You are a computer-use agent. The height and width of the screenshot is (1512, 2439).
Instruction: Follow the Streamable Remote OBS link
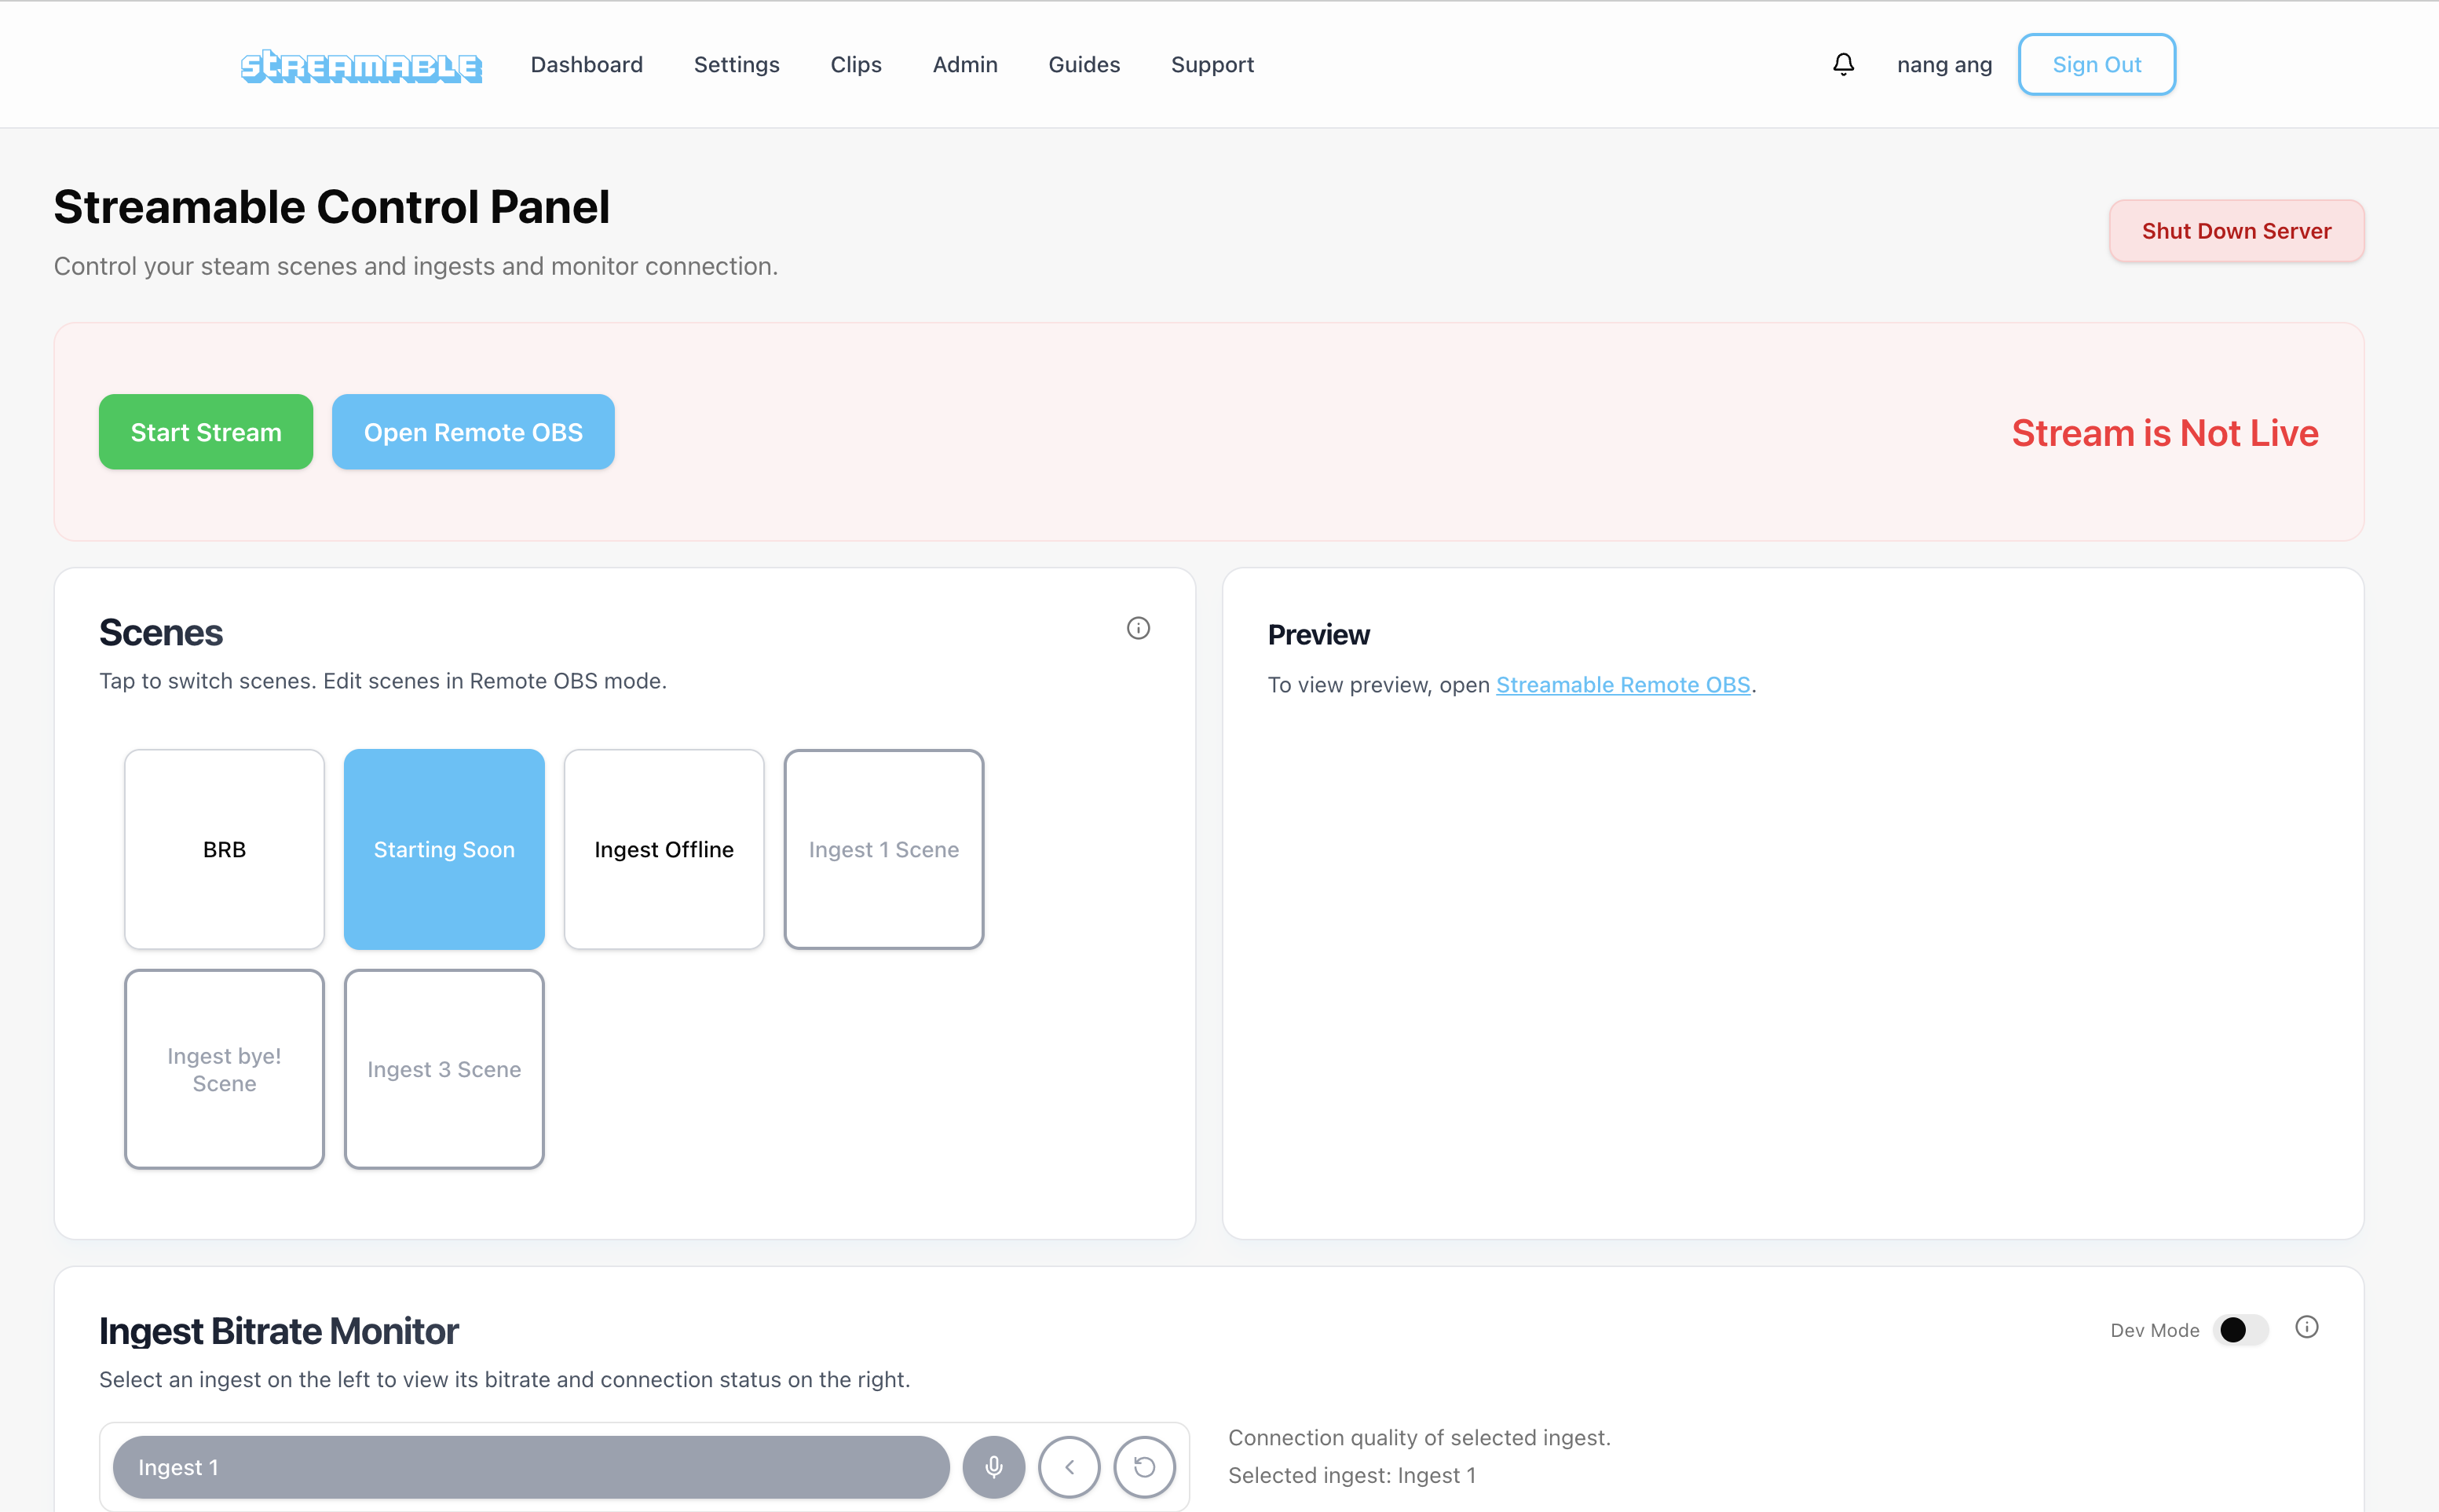pyautogui.click(x=1622, y=685)
